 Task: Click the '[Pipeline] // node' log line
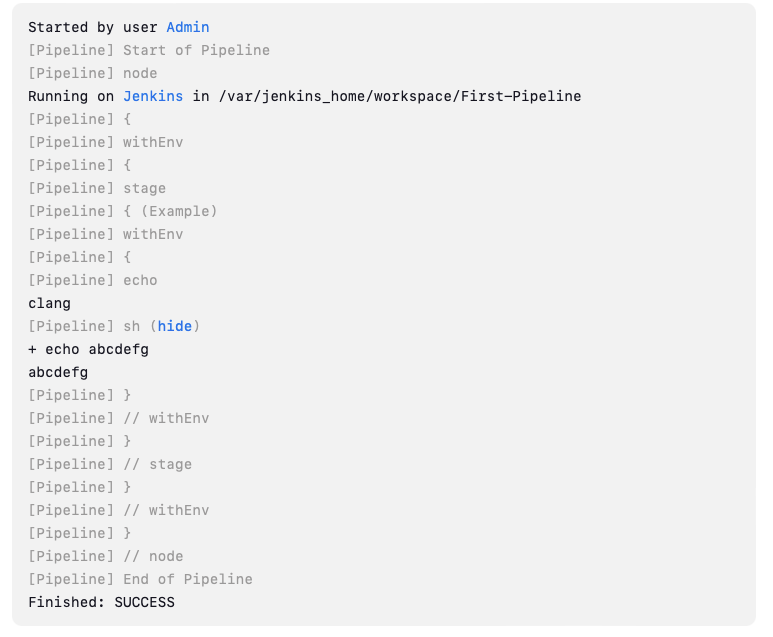click(x=105, y=557)
